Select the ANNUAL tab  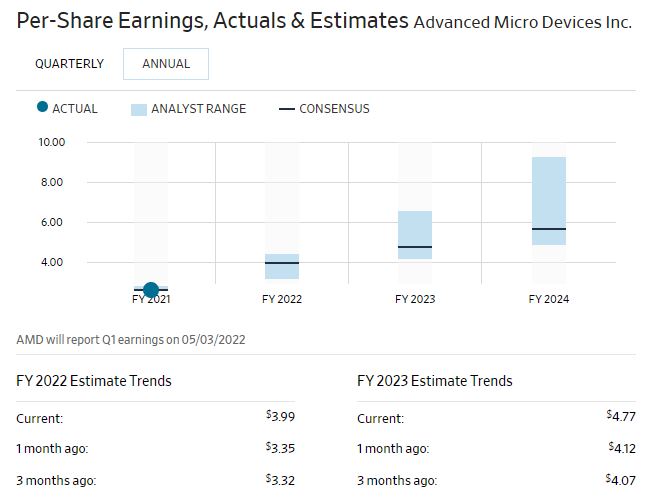click(166, 64)
